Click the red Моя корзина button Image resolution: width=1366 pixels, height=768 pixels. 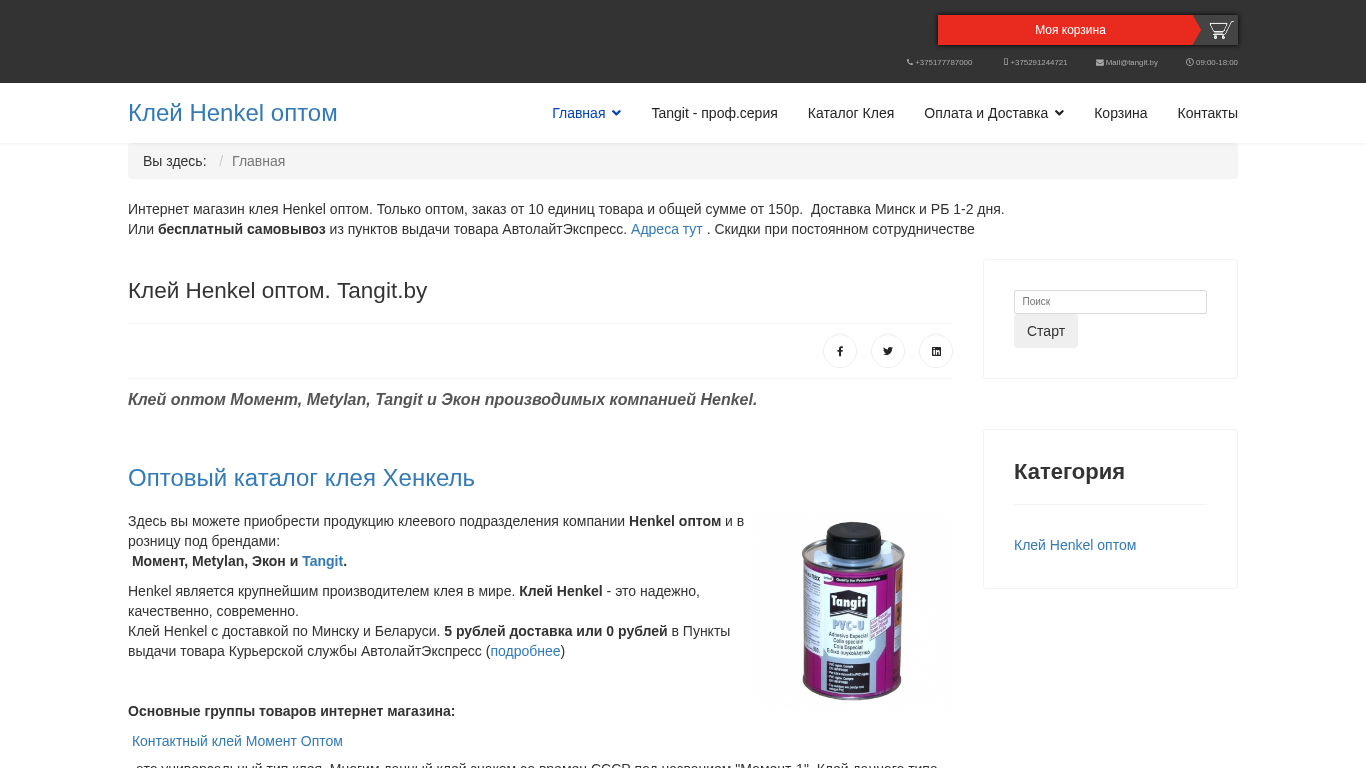[1070, 30]
